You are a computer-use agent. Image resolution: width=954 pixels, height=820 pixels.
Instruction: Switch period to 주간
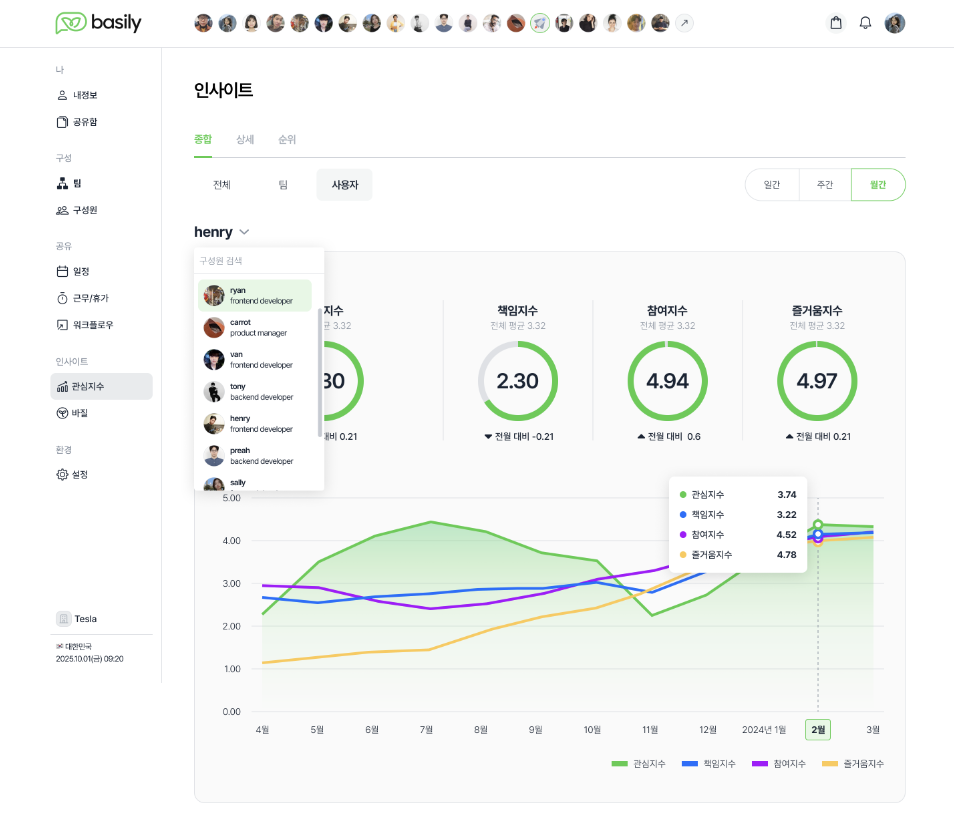click(825, 185)
